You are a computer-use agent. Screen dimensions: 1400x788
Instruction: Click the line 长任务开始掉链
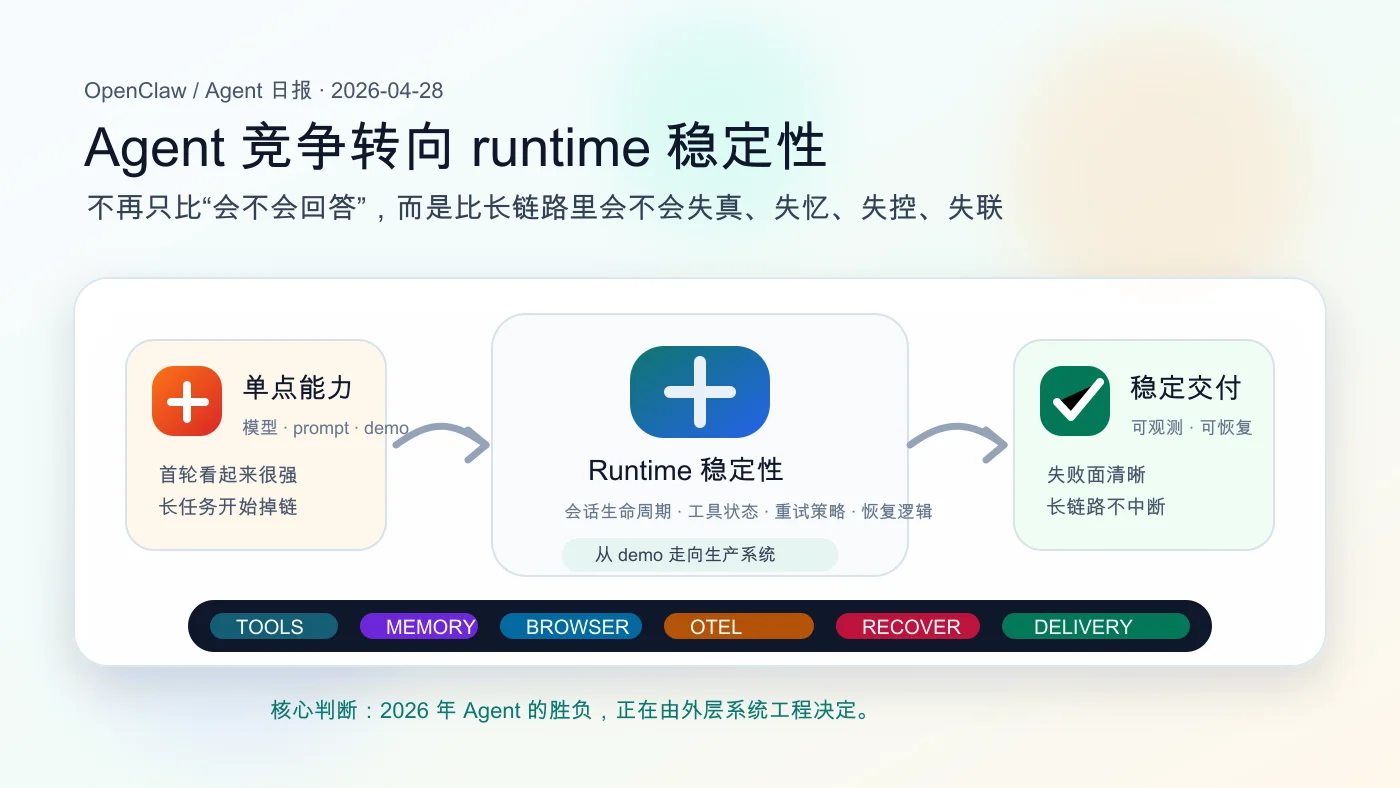228,507
